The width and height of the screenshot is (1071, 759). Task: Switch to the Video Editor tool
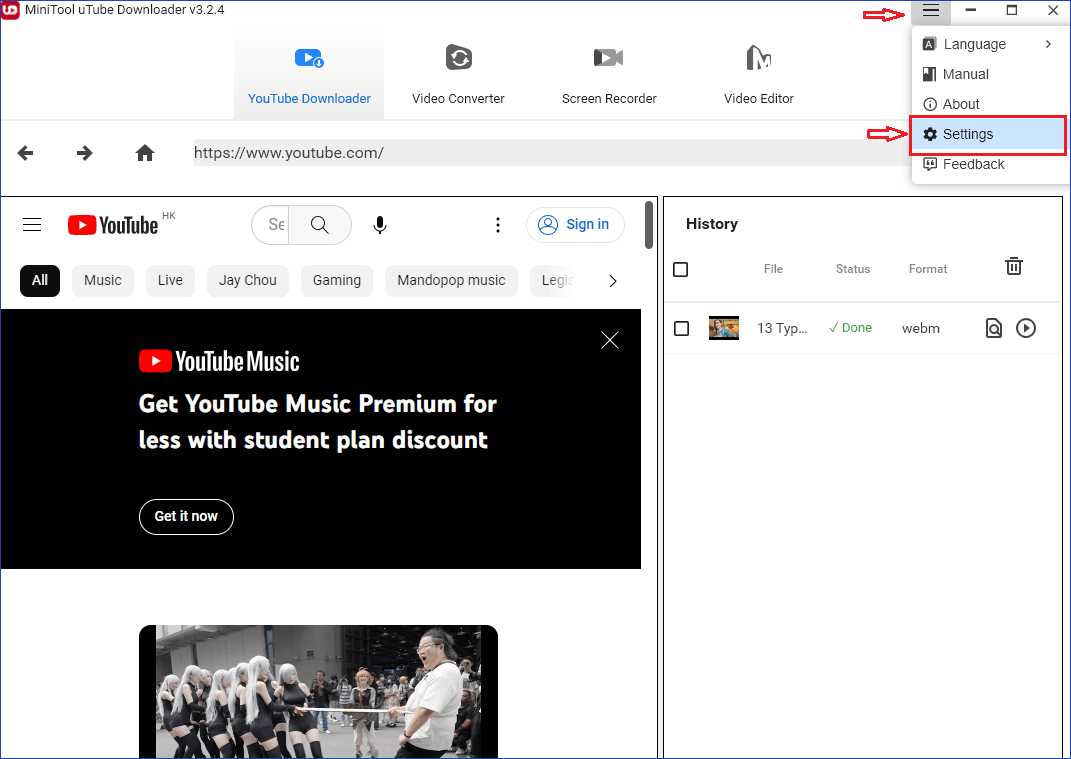coord(758,72)
